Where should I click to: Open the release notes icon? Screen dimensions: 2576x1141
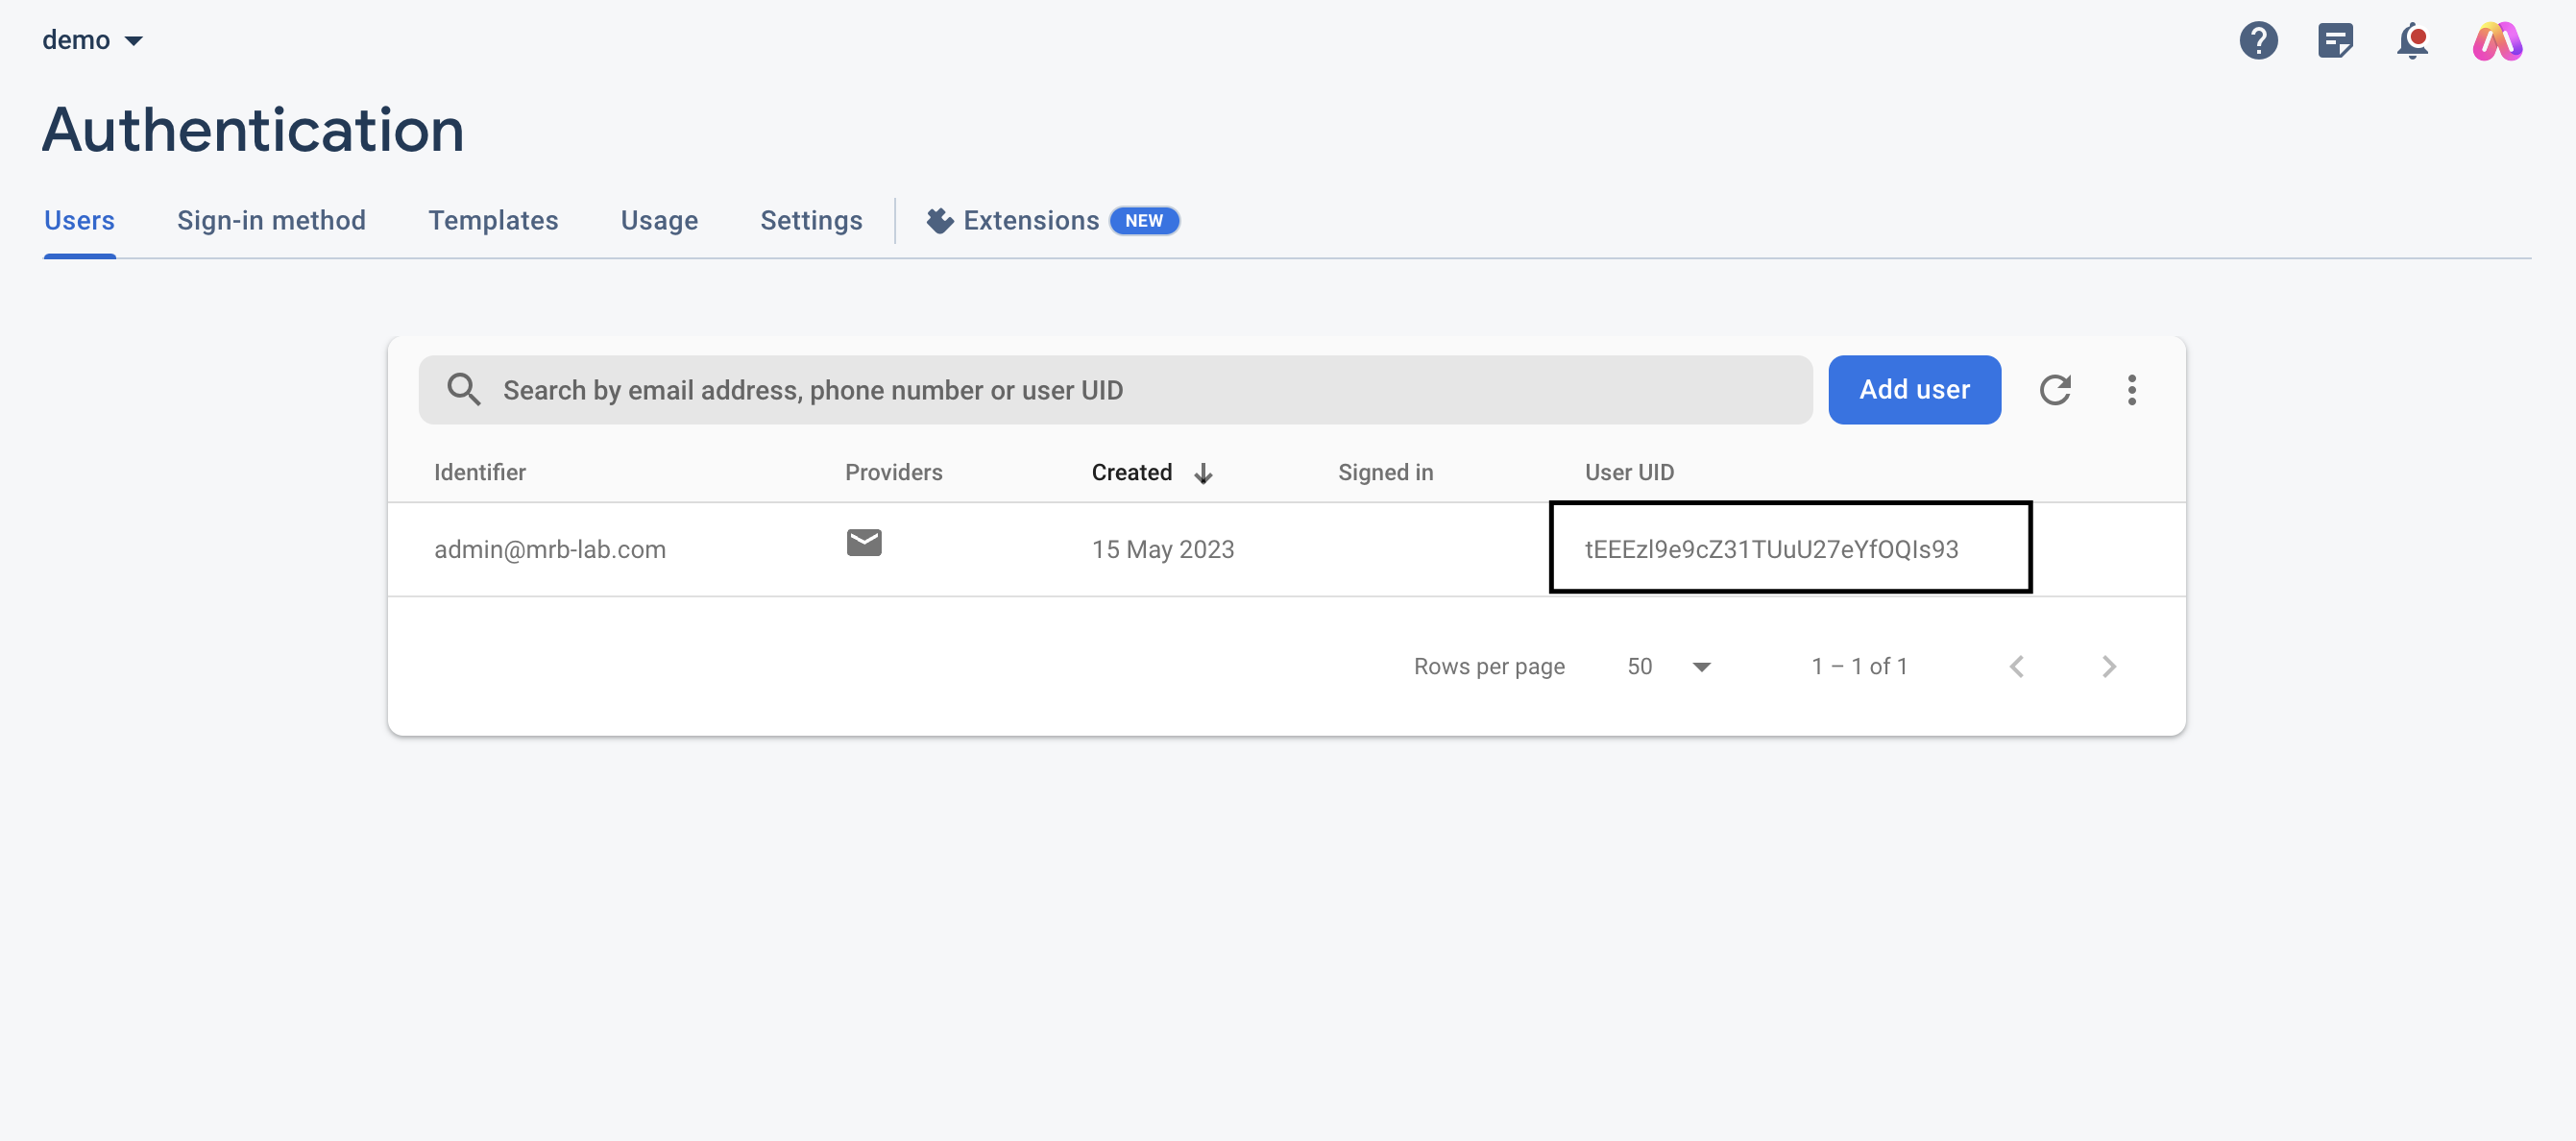[x=2334, y=41]
